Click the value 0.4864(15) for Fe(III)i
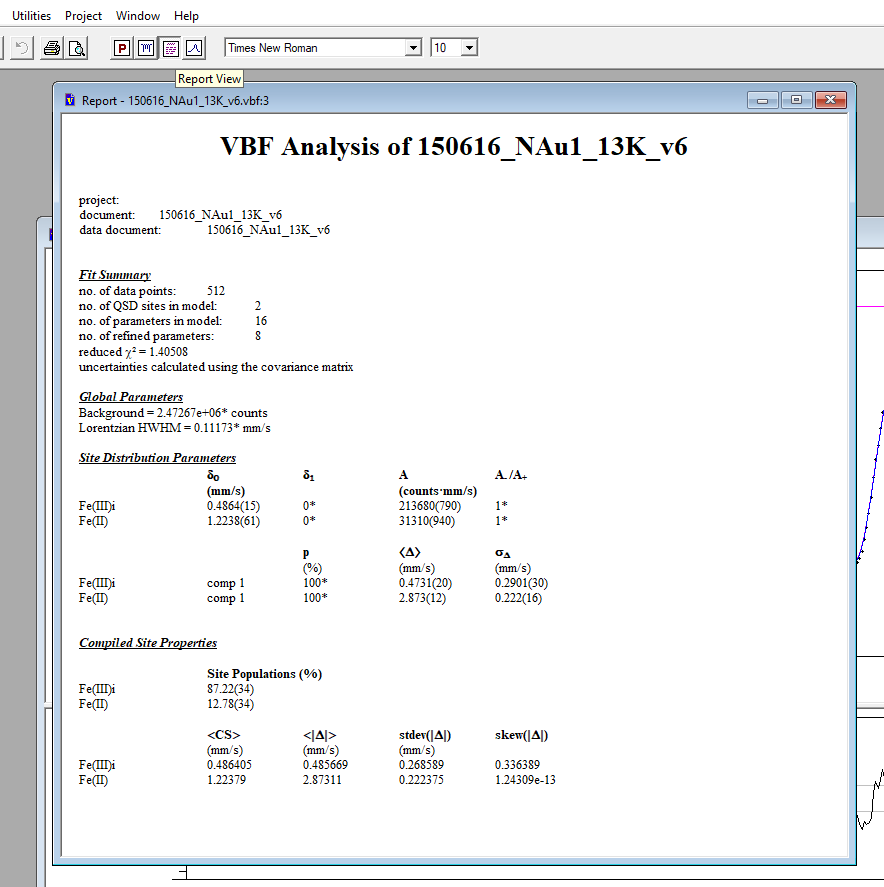Viewport: 884px width, 887px height. tap(233, 506)
